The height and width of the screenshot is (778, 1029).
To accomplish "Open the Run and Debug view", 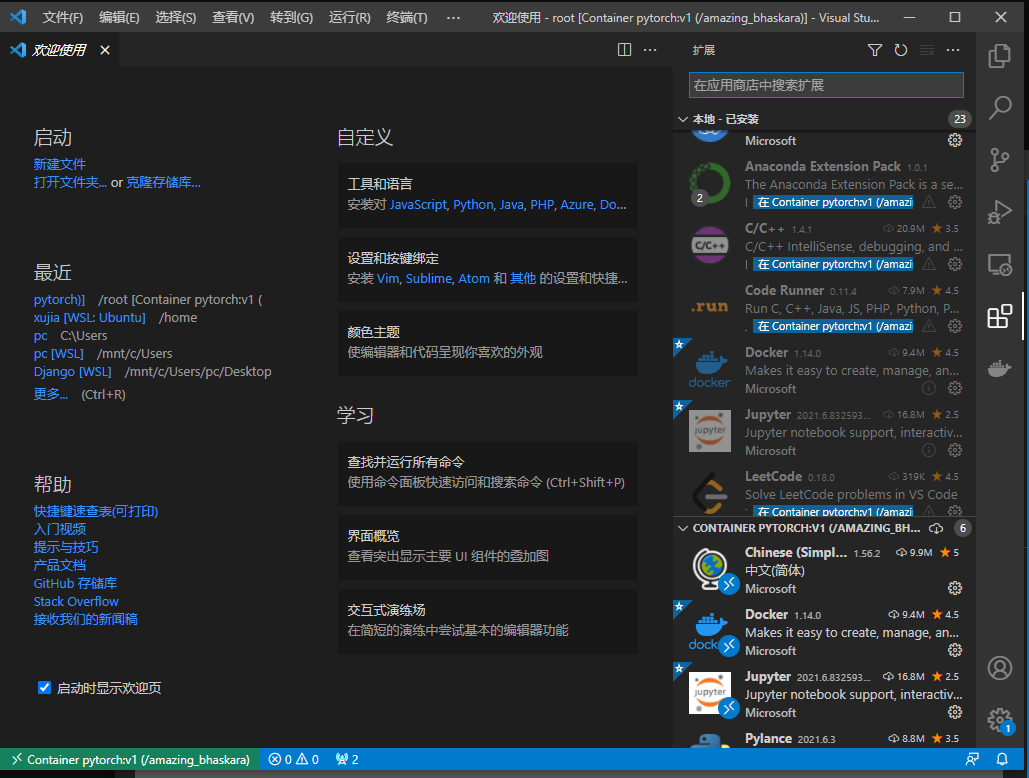I will point(999,213).
